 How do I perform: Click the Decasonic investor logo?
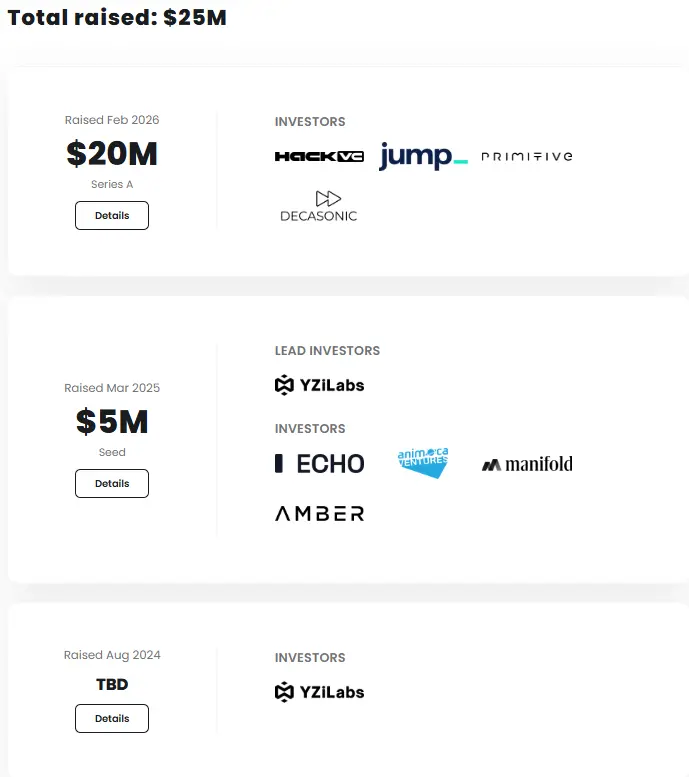(319, 206)
